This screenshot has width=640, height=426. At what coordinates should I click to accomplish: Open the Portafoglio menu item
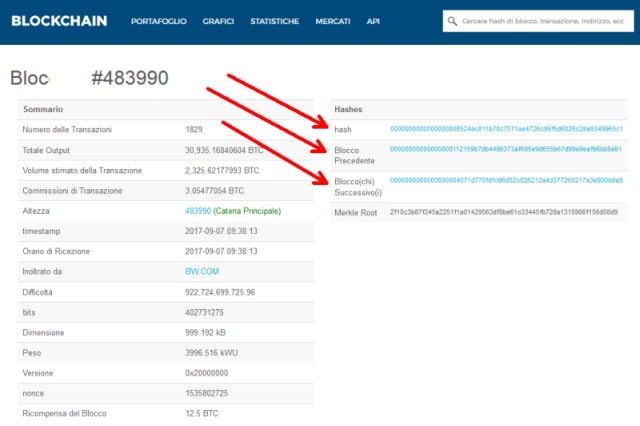pos(159,21)
